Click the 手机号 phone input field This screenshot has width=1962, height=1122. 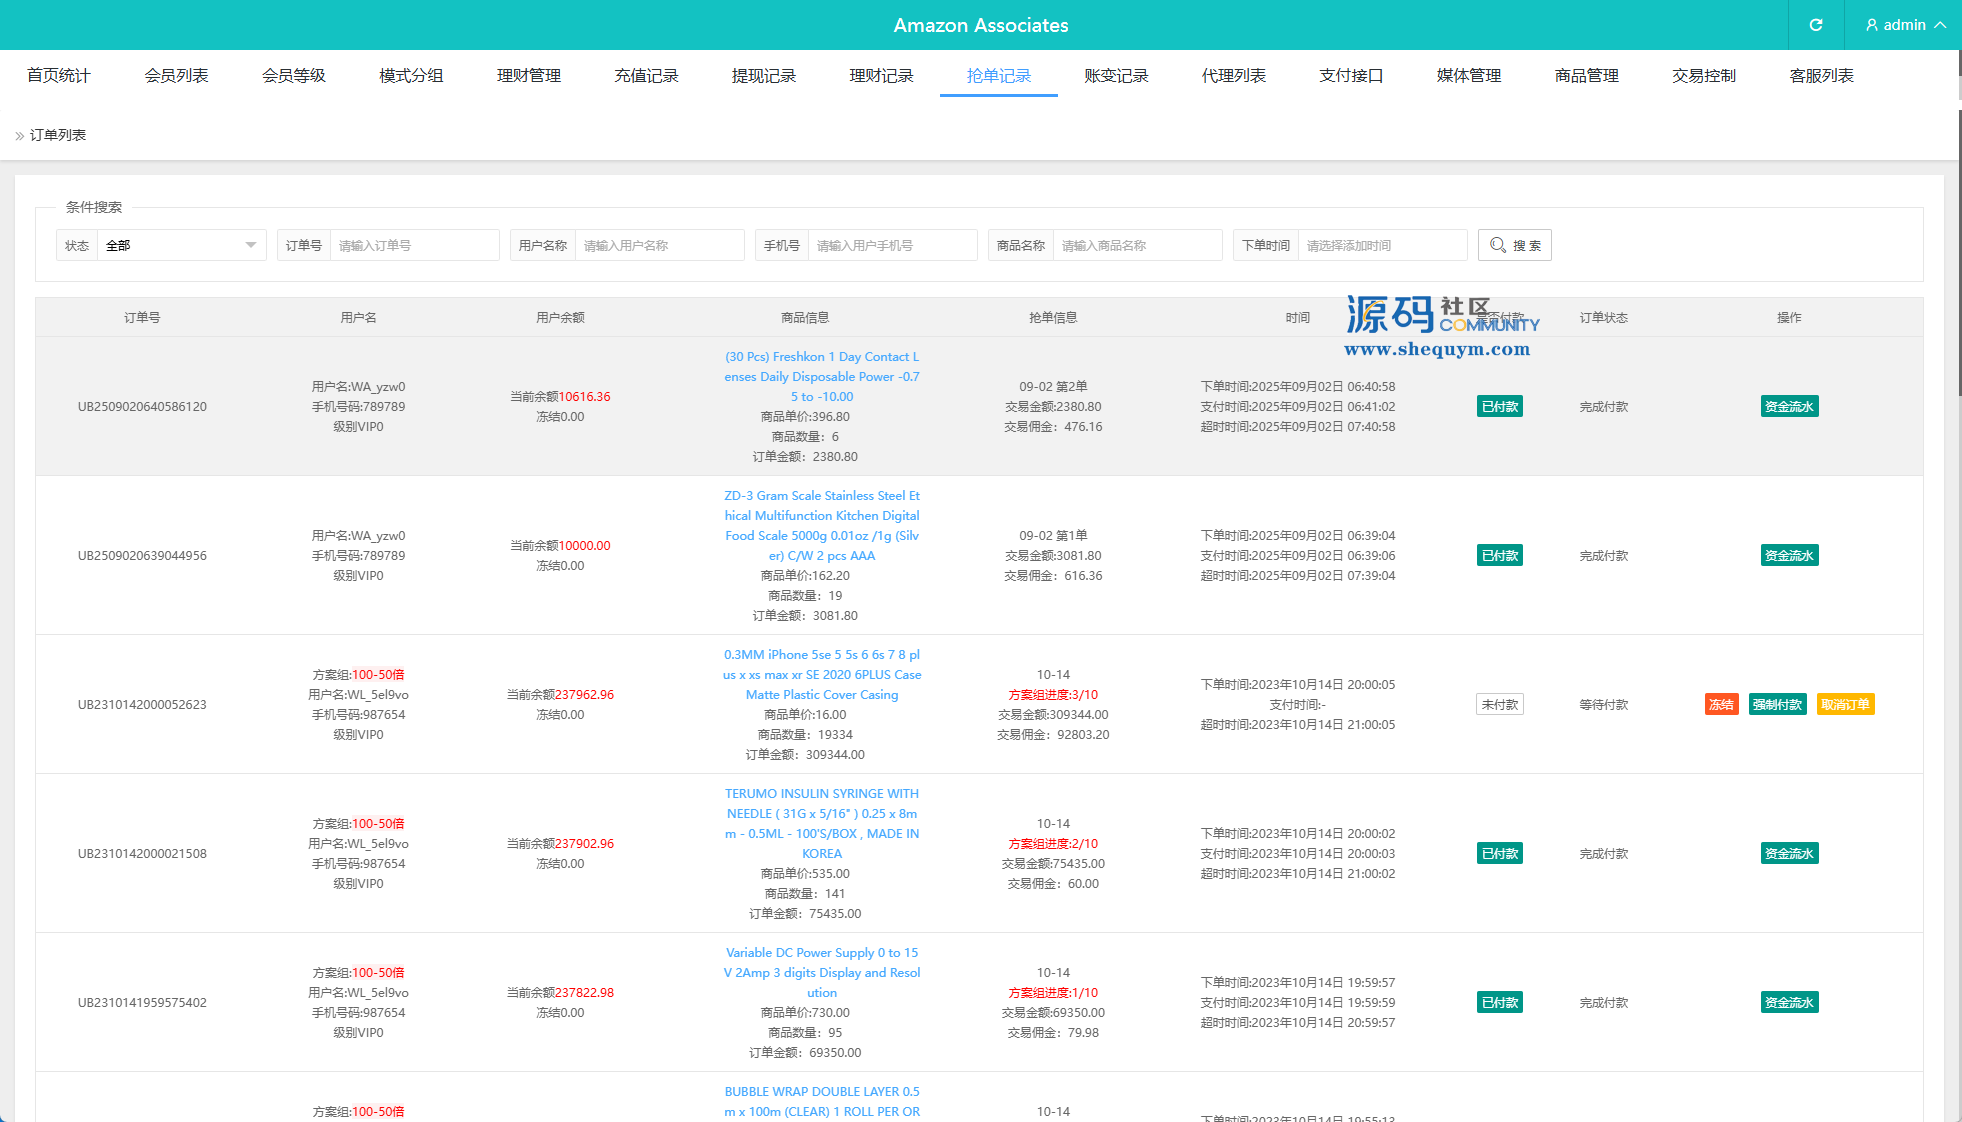[x=892, y=245]
